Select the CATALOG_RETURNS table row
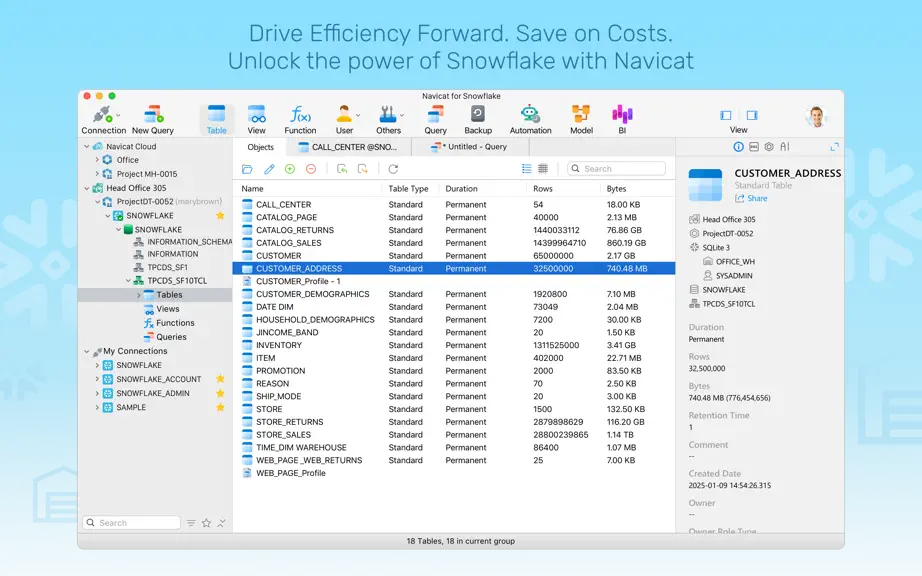Viewport: 922px width, 576px height. tap(453, 230)
